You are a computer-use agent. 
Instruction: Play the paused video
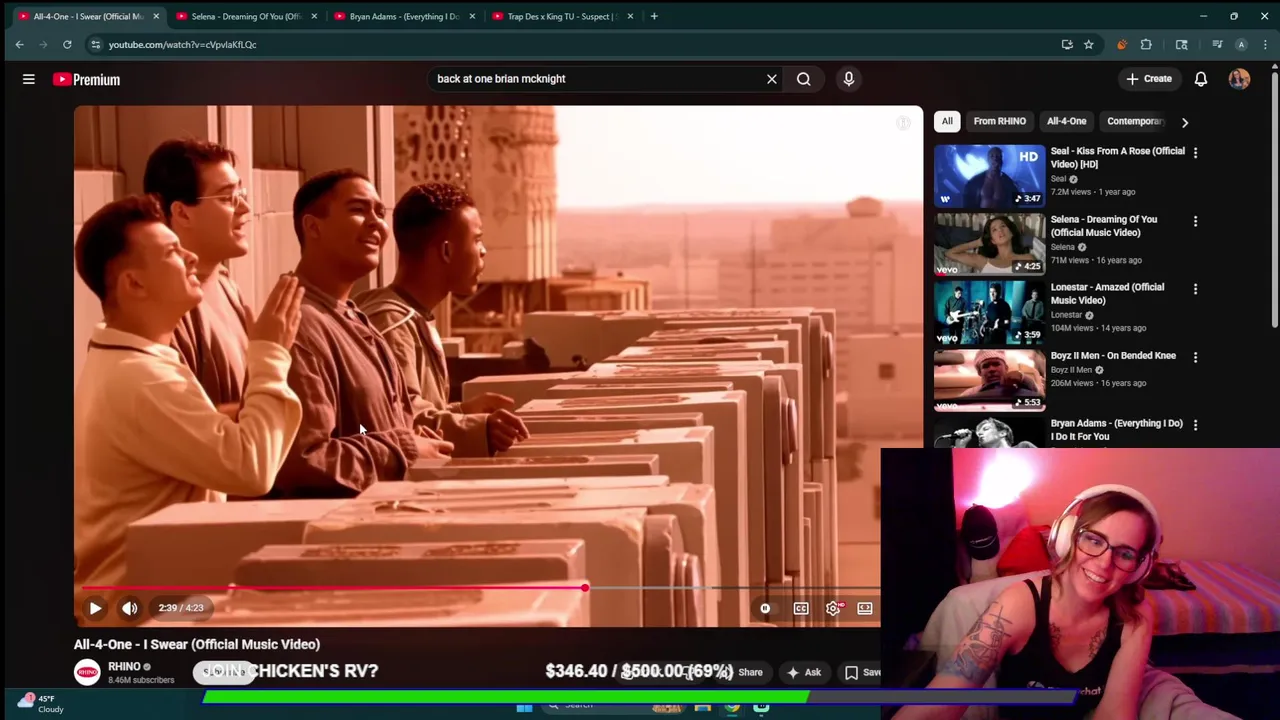click(x=95, y=608)
